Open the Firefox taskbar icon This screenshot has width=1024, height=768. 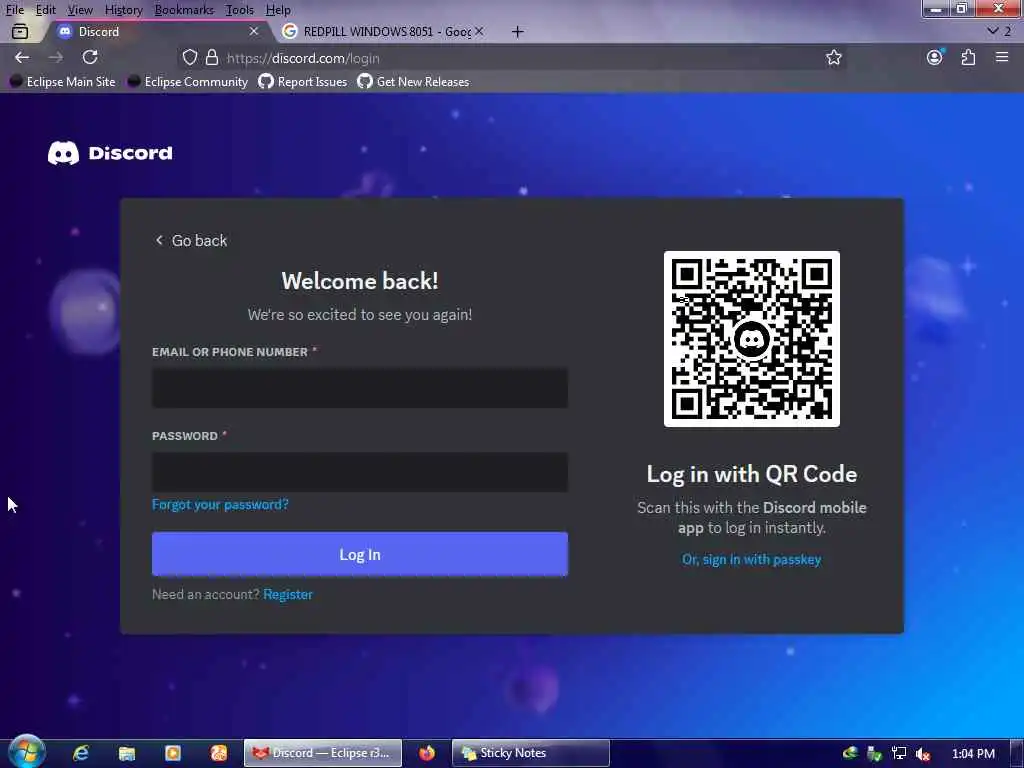[x=427, y=753]
